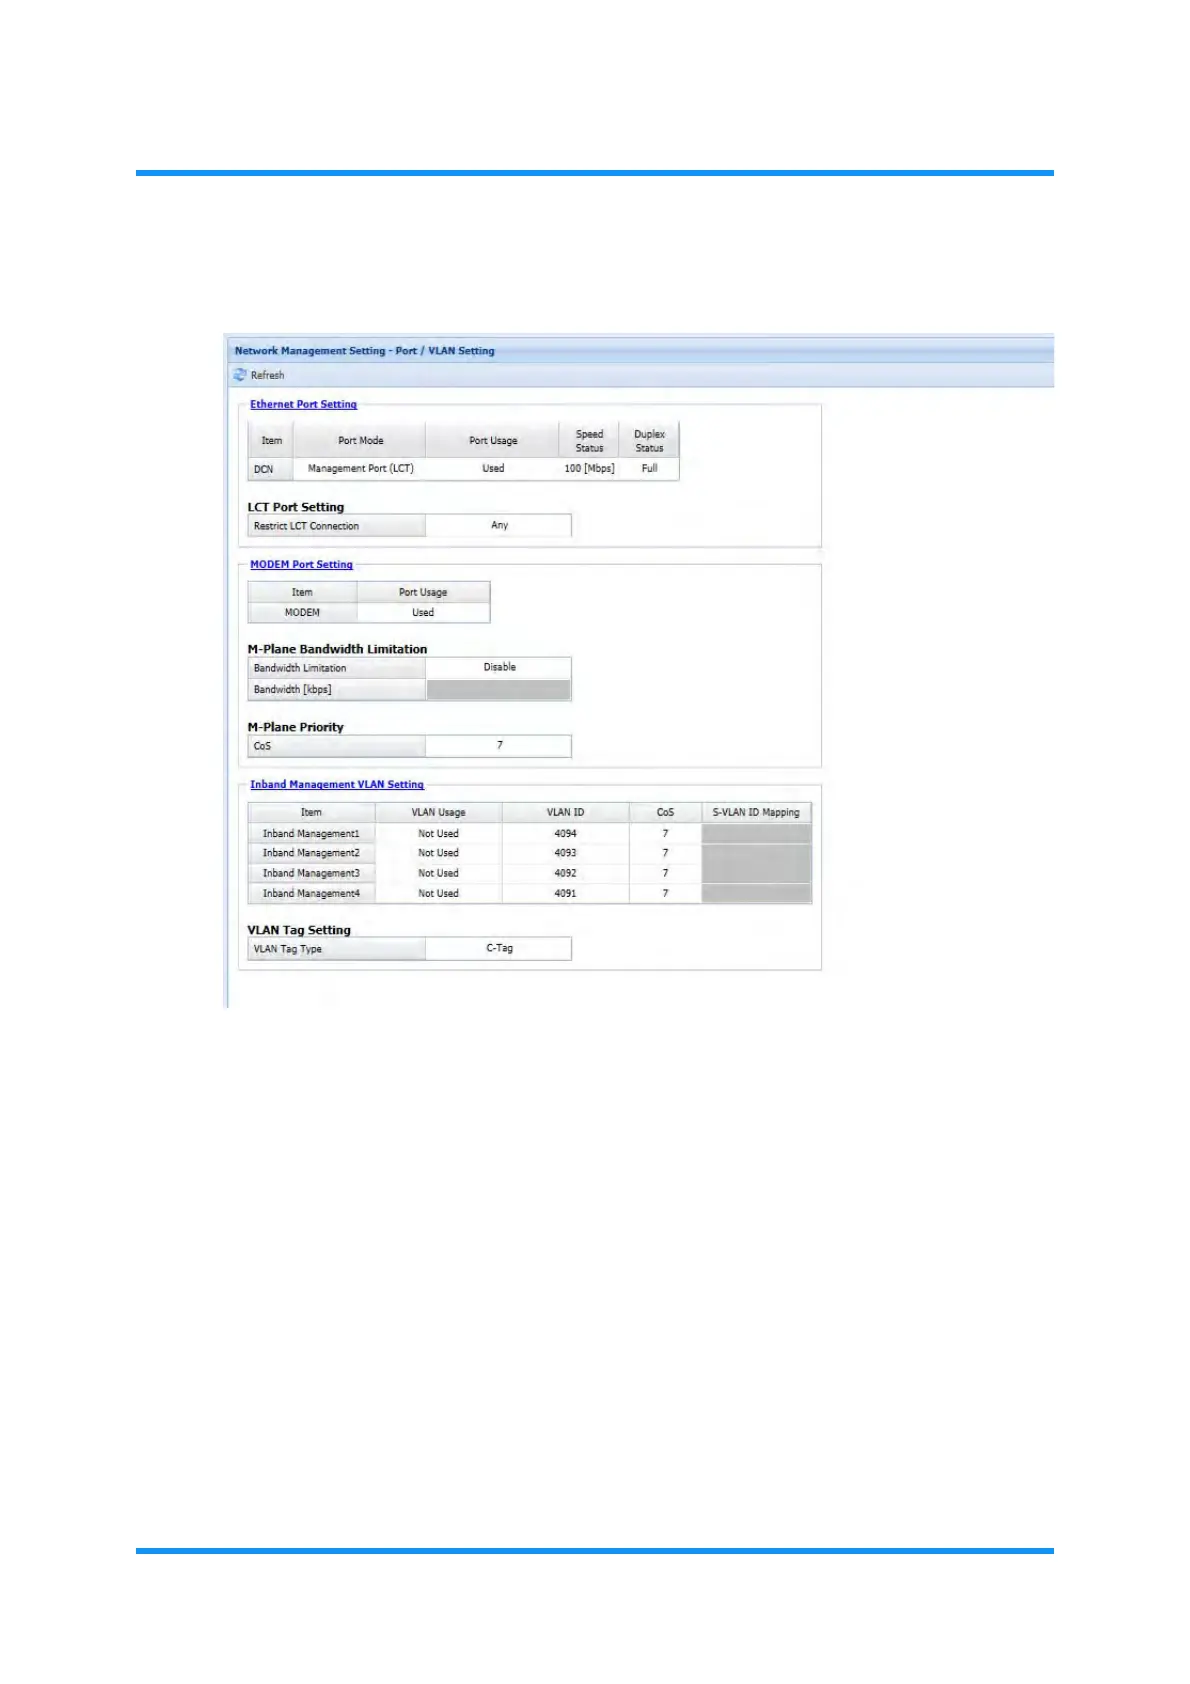Open the Inband Management VLAN Setting link
This screenshot has width=1190, height=1684.
pos(337,785)
